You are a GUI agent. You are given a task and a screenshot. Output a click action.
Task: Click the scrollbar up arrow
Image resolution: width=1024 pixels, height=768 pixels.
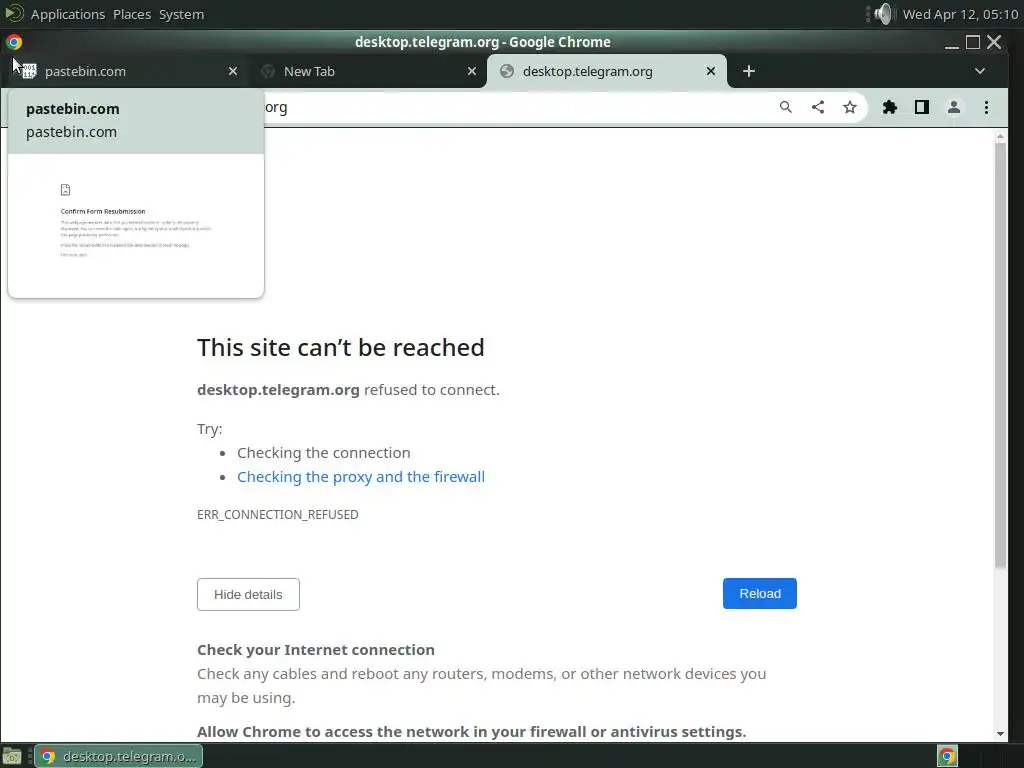click(x=1000, y=136)
